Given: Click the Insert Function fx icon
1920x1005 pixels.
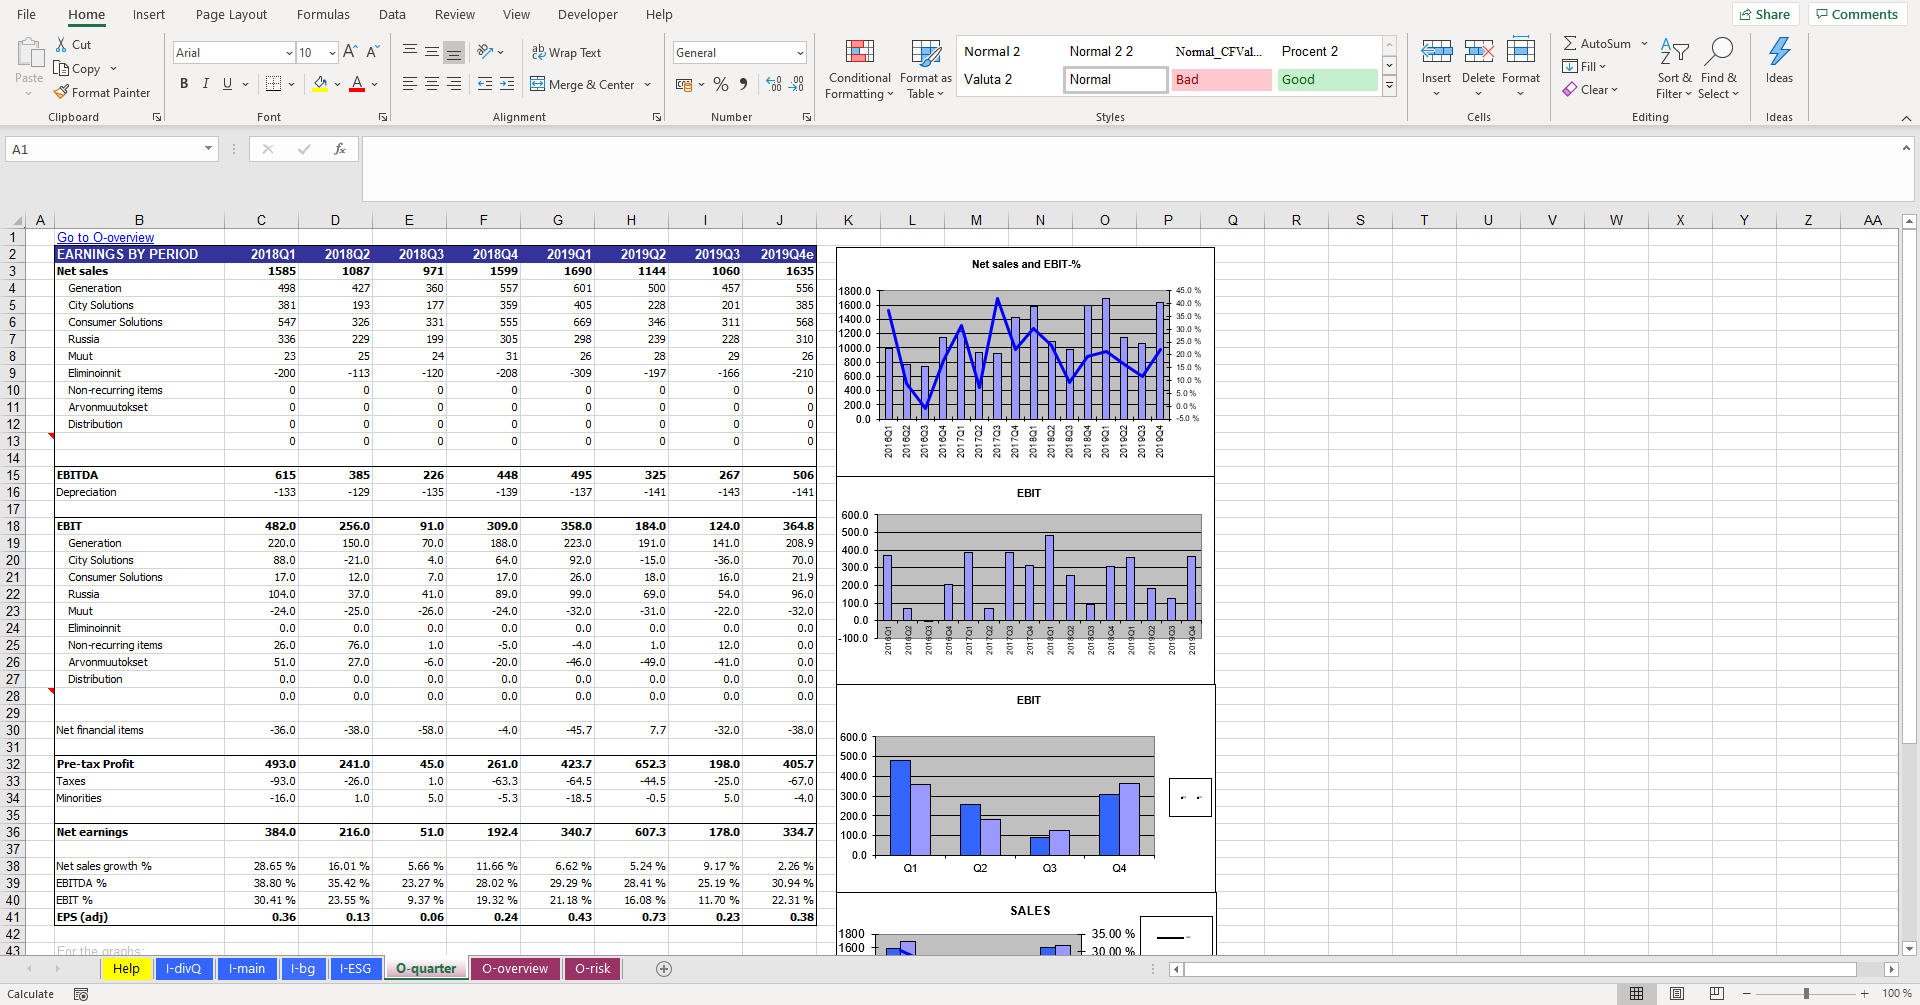Looking at the screenshot, I should [x=340, y=149].
